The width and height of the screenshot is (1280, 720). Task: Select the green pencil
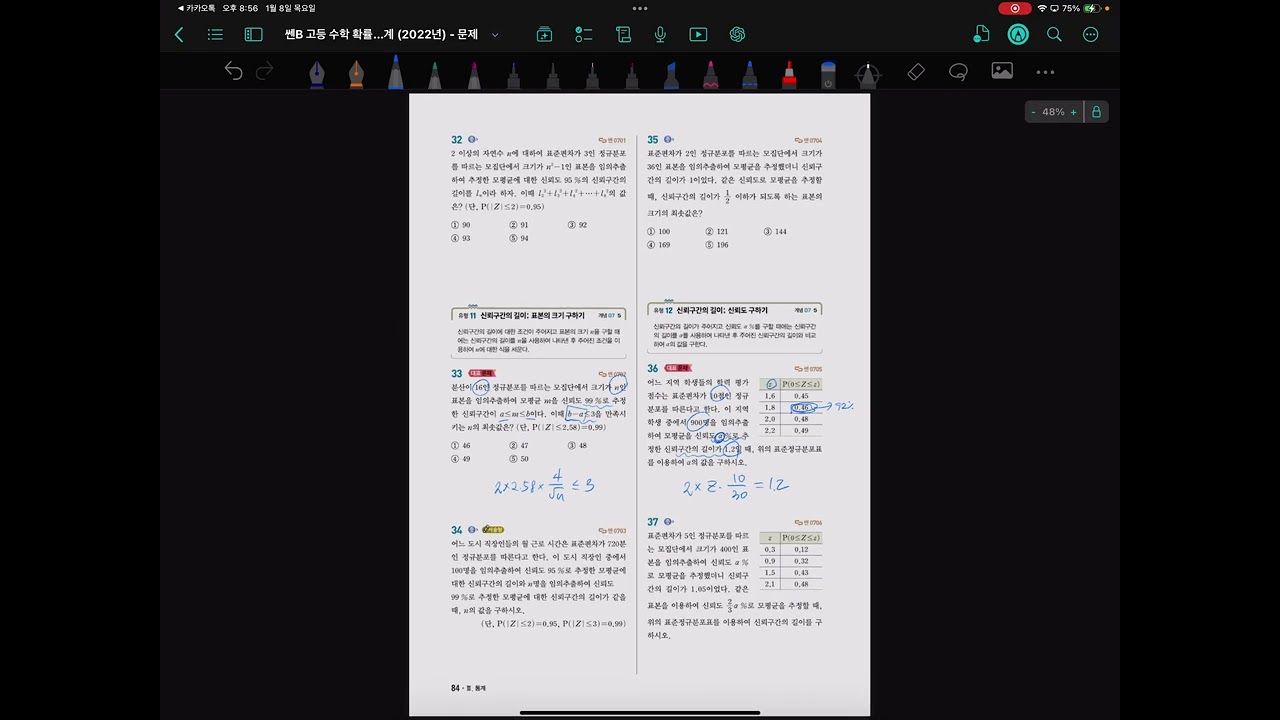click(x=434, y=74)
